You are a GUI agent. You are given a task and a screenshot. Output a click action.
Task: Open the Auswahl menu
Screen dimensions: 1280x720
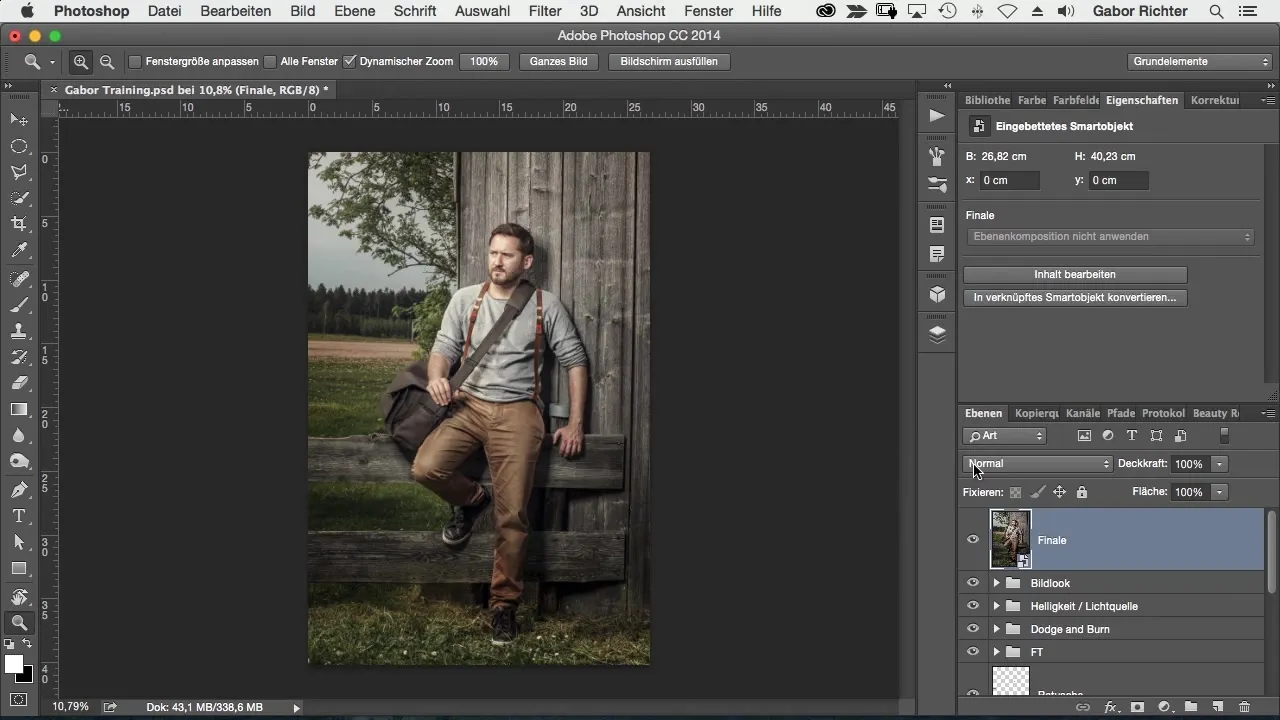[482, 11]
